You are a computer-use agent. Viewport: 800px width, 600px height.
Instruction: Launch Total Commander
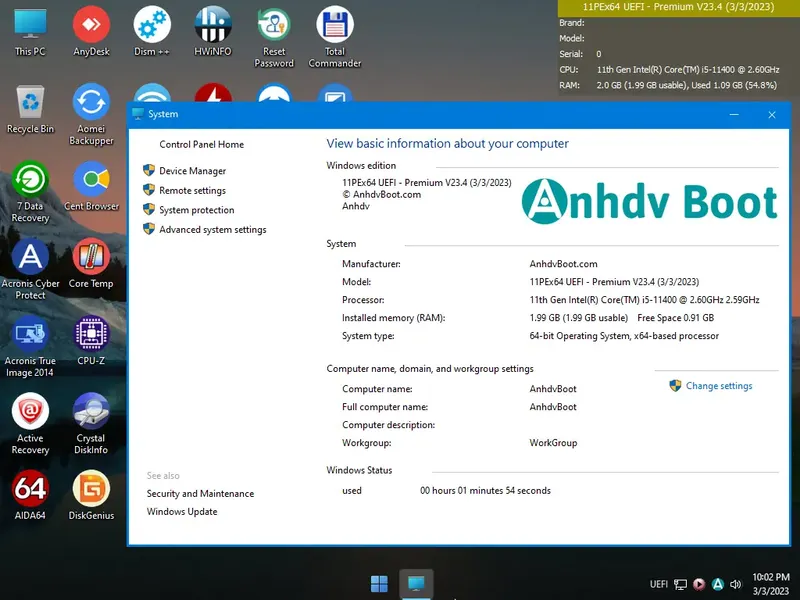click(334, 27)
